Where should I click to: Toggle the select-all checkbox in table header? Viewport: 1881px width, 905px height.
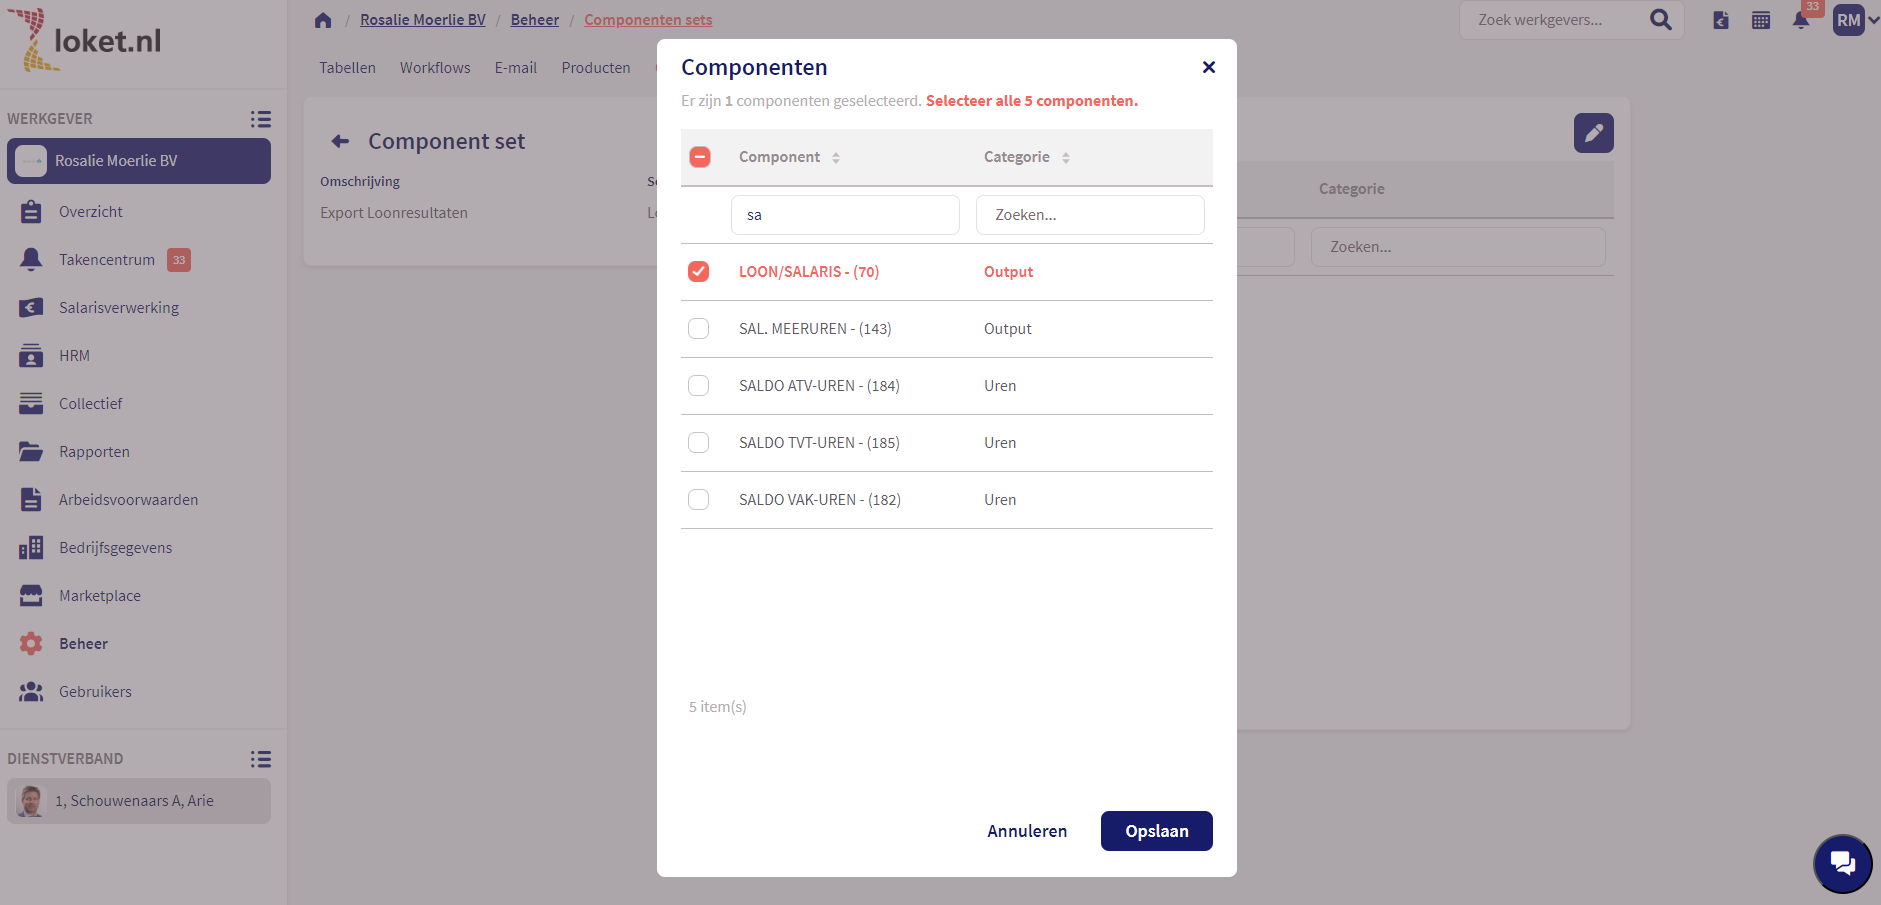click(x=700, y=157)
